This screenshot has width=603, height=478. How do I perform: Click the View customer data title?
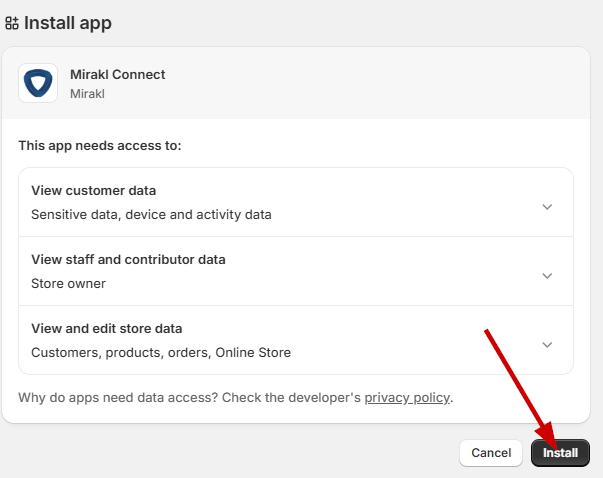[93, 191]
